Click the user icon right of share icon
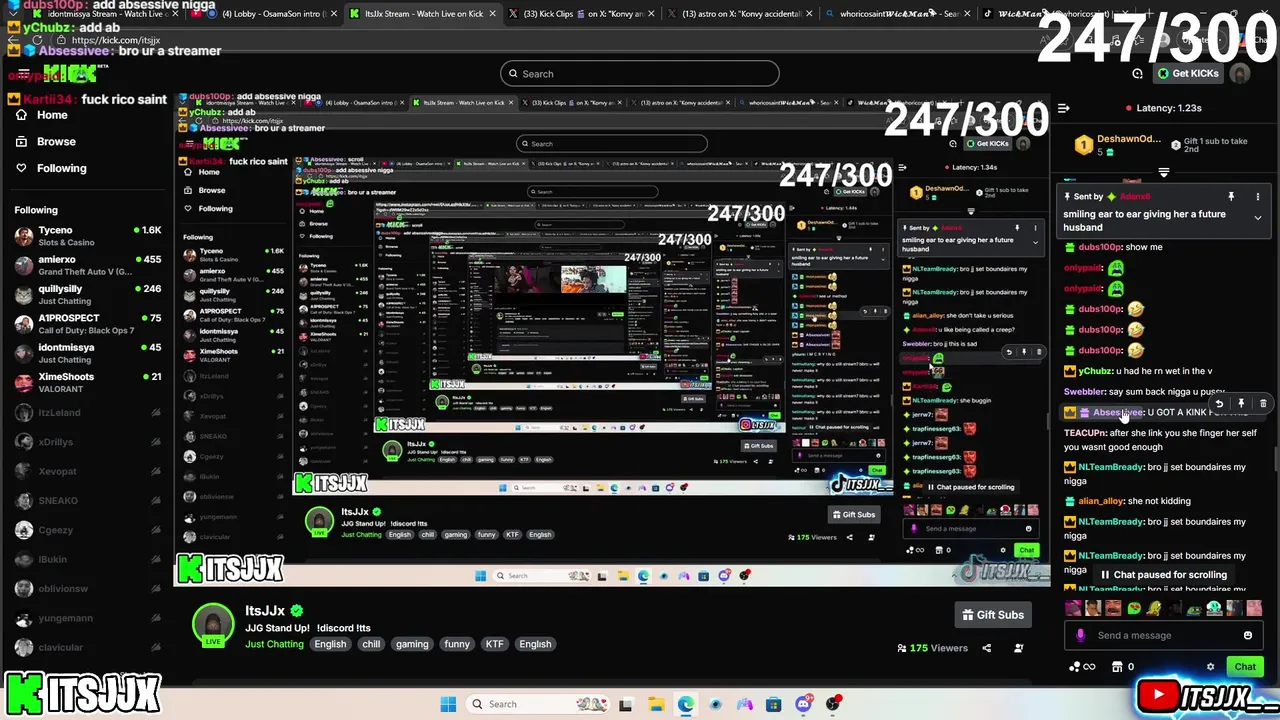The image size is (1280, 720). (1019, 648)
